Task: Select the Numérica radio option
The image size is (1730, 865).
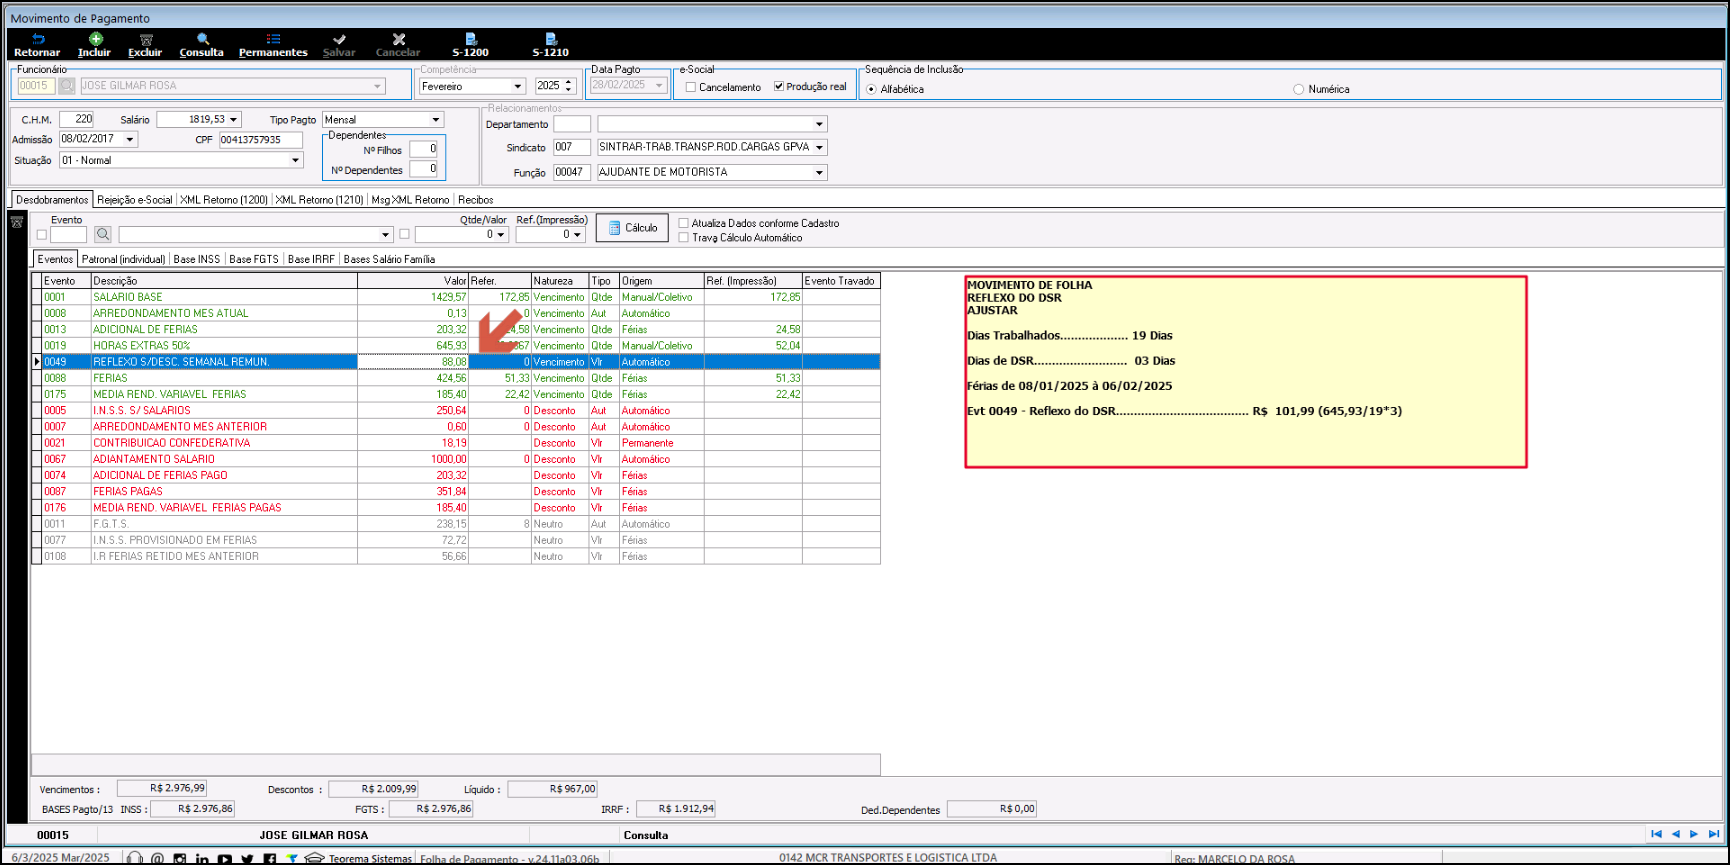Action: [x=1299, y=89]
